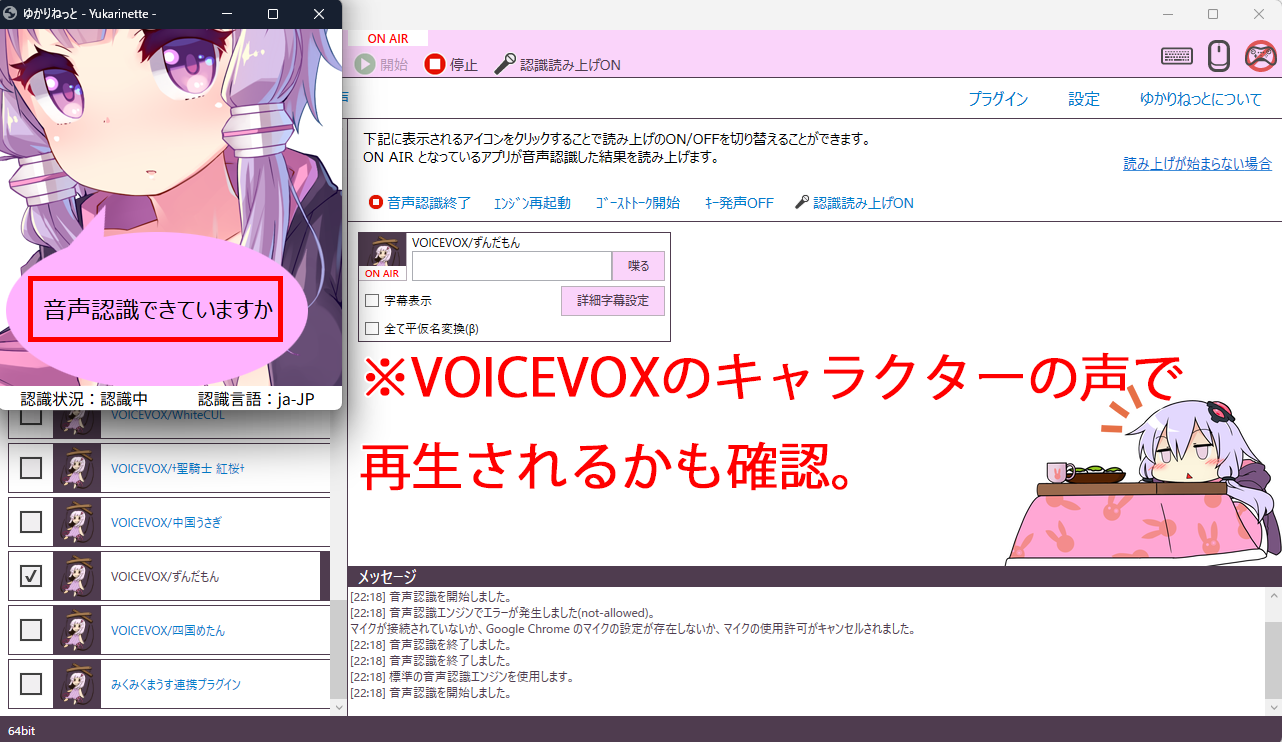Click ゴーストトーク開始
1282x742 pixels.
(x=638, y=203)
